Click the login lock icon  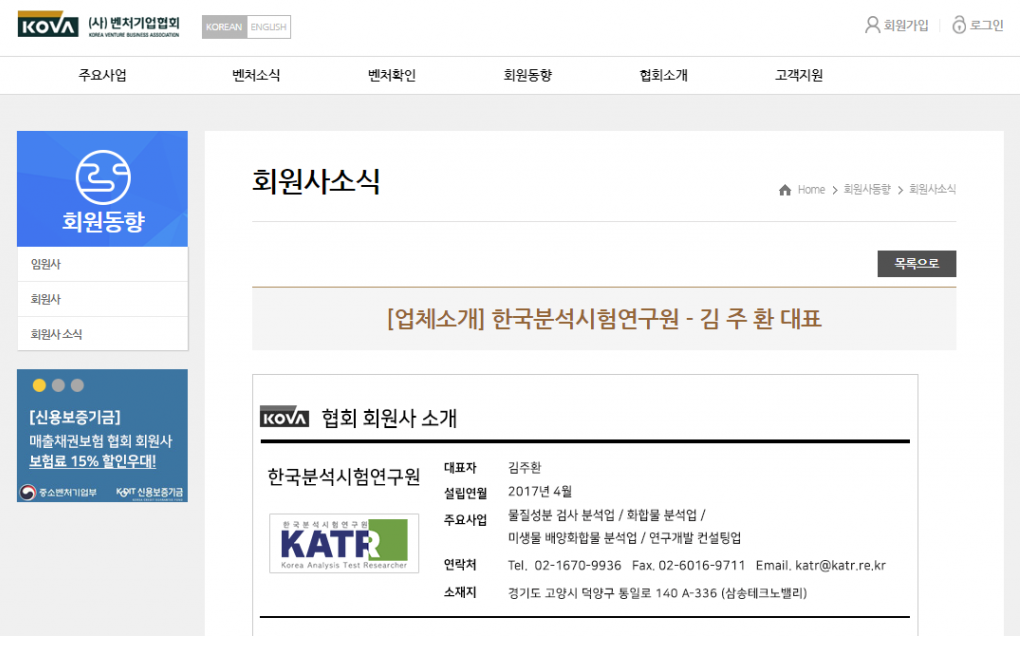(958, 25)
